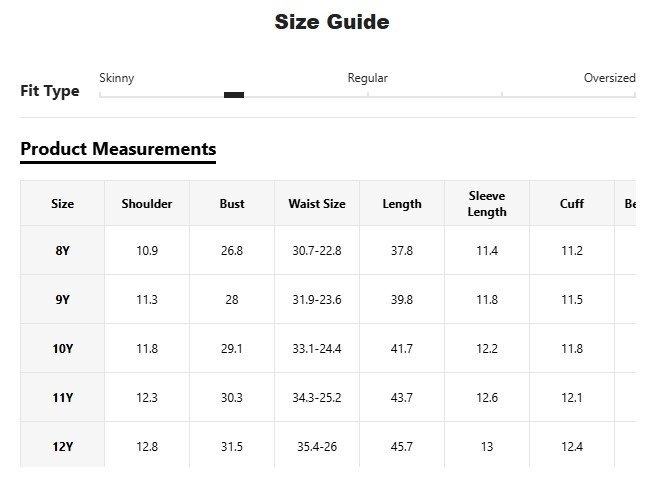The width and height of the screenshot is (666, 485).
Task: Click the Shoulder column header
Action: click(x=147, y=204)
